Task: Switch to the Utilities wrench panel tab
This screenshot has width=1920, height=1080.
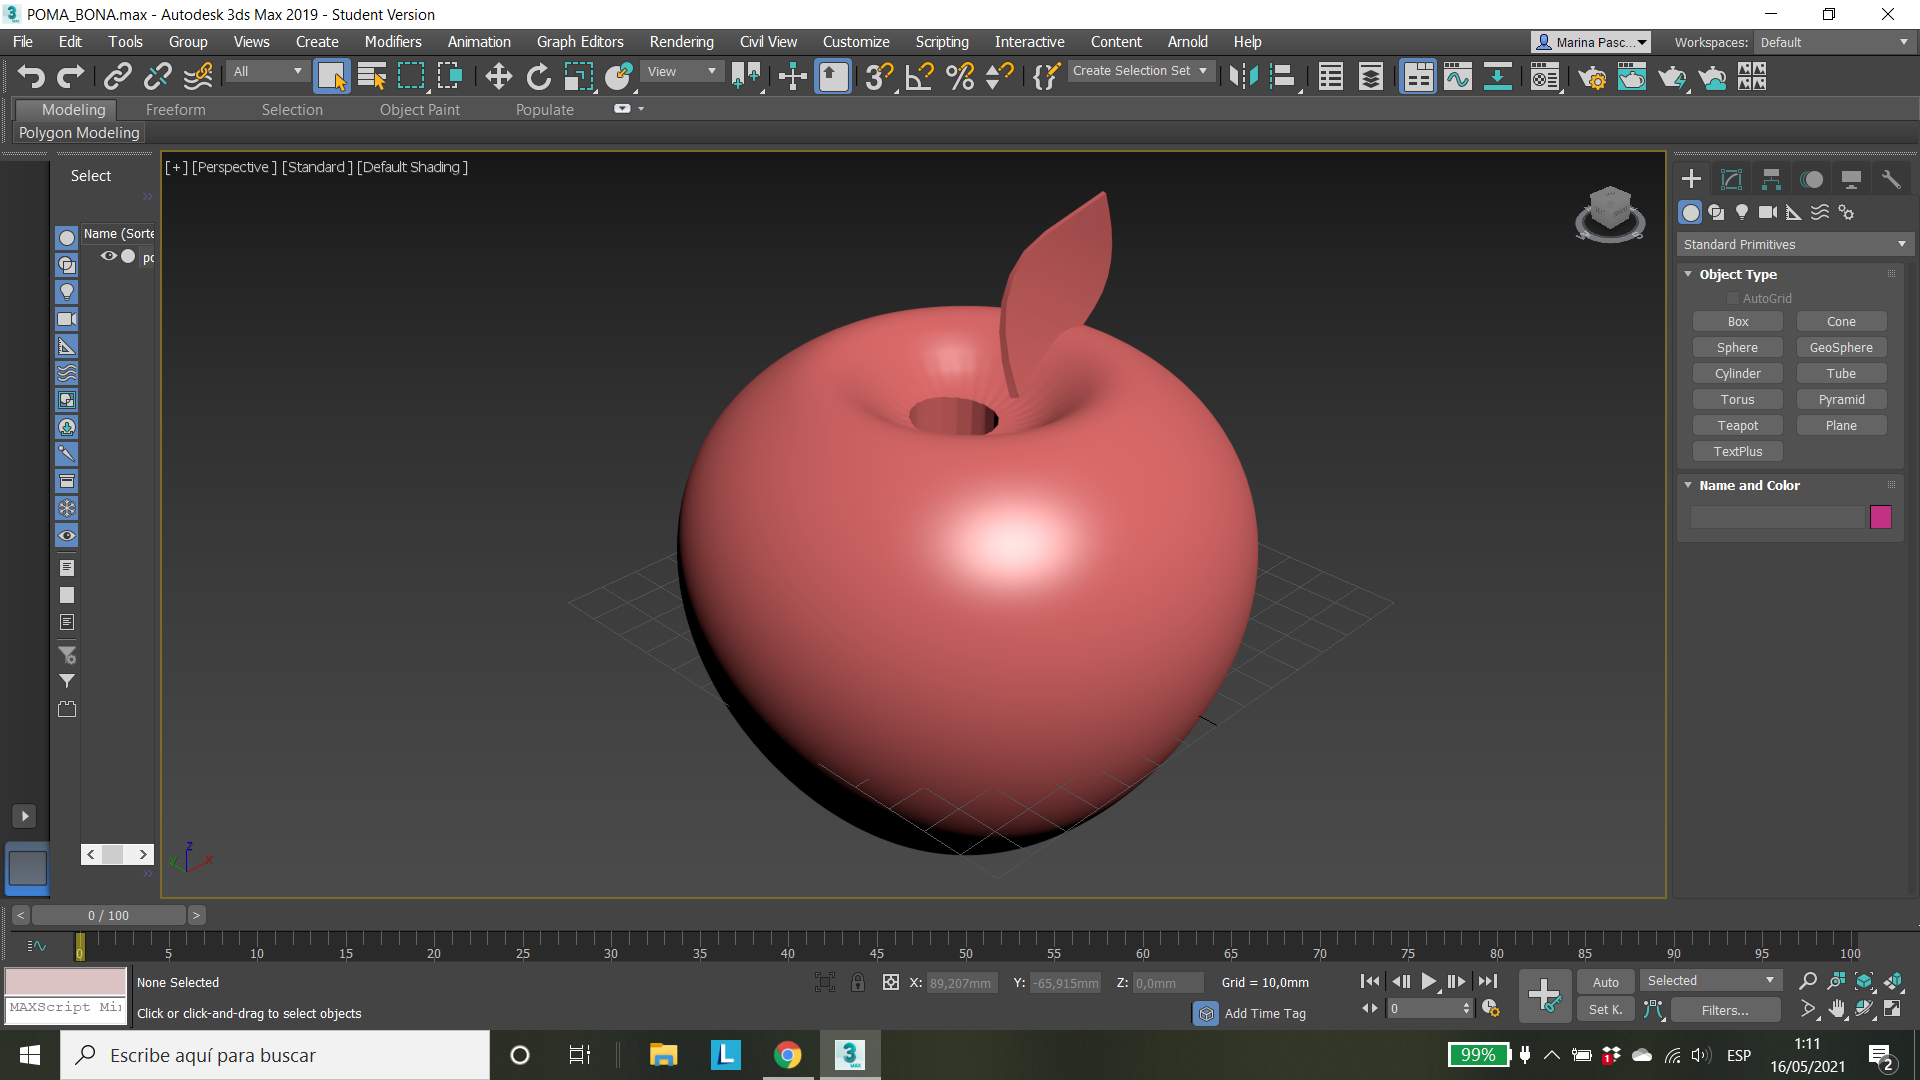Action: point(1890,179)
